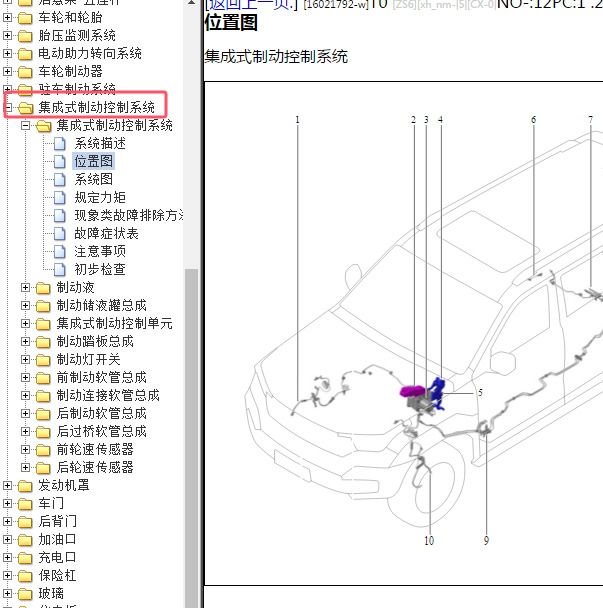Click the 制动灯开关 folder icon
This screenshot has height=608, width=603.
pyautogui.click(x=43, y=360)
